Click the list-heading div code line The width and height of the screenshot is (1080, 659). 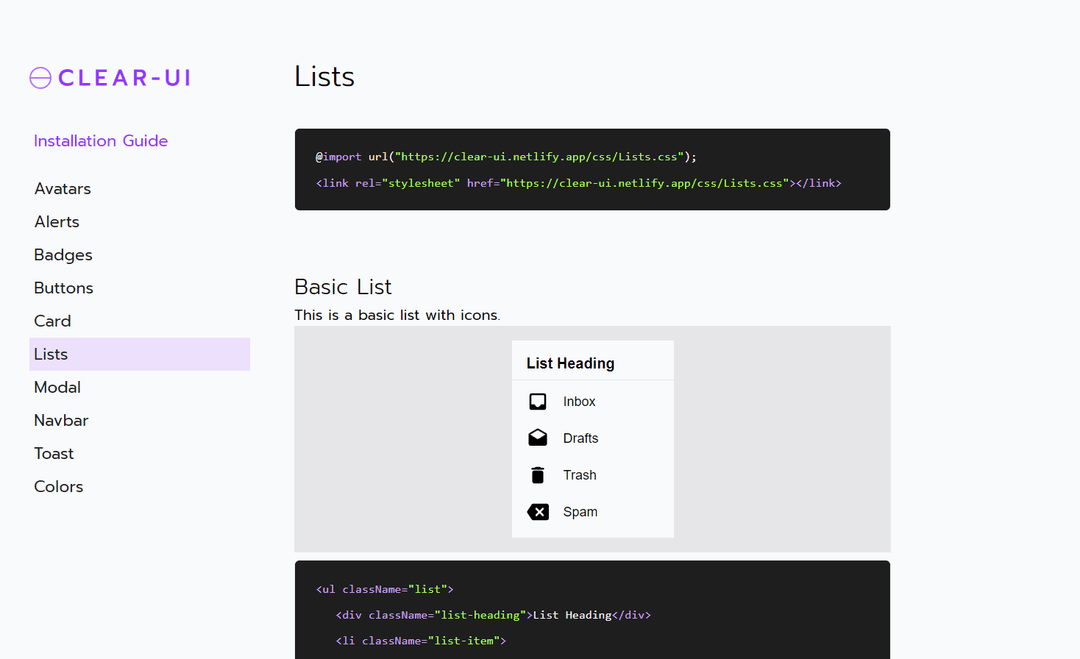[493, 615]
